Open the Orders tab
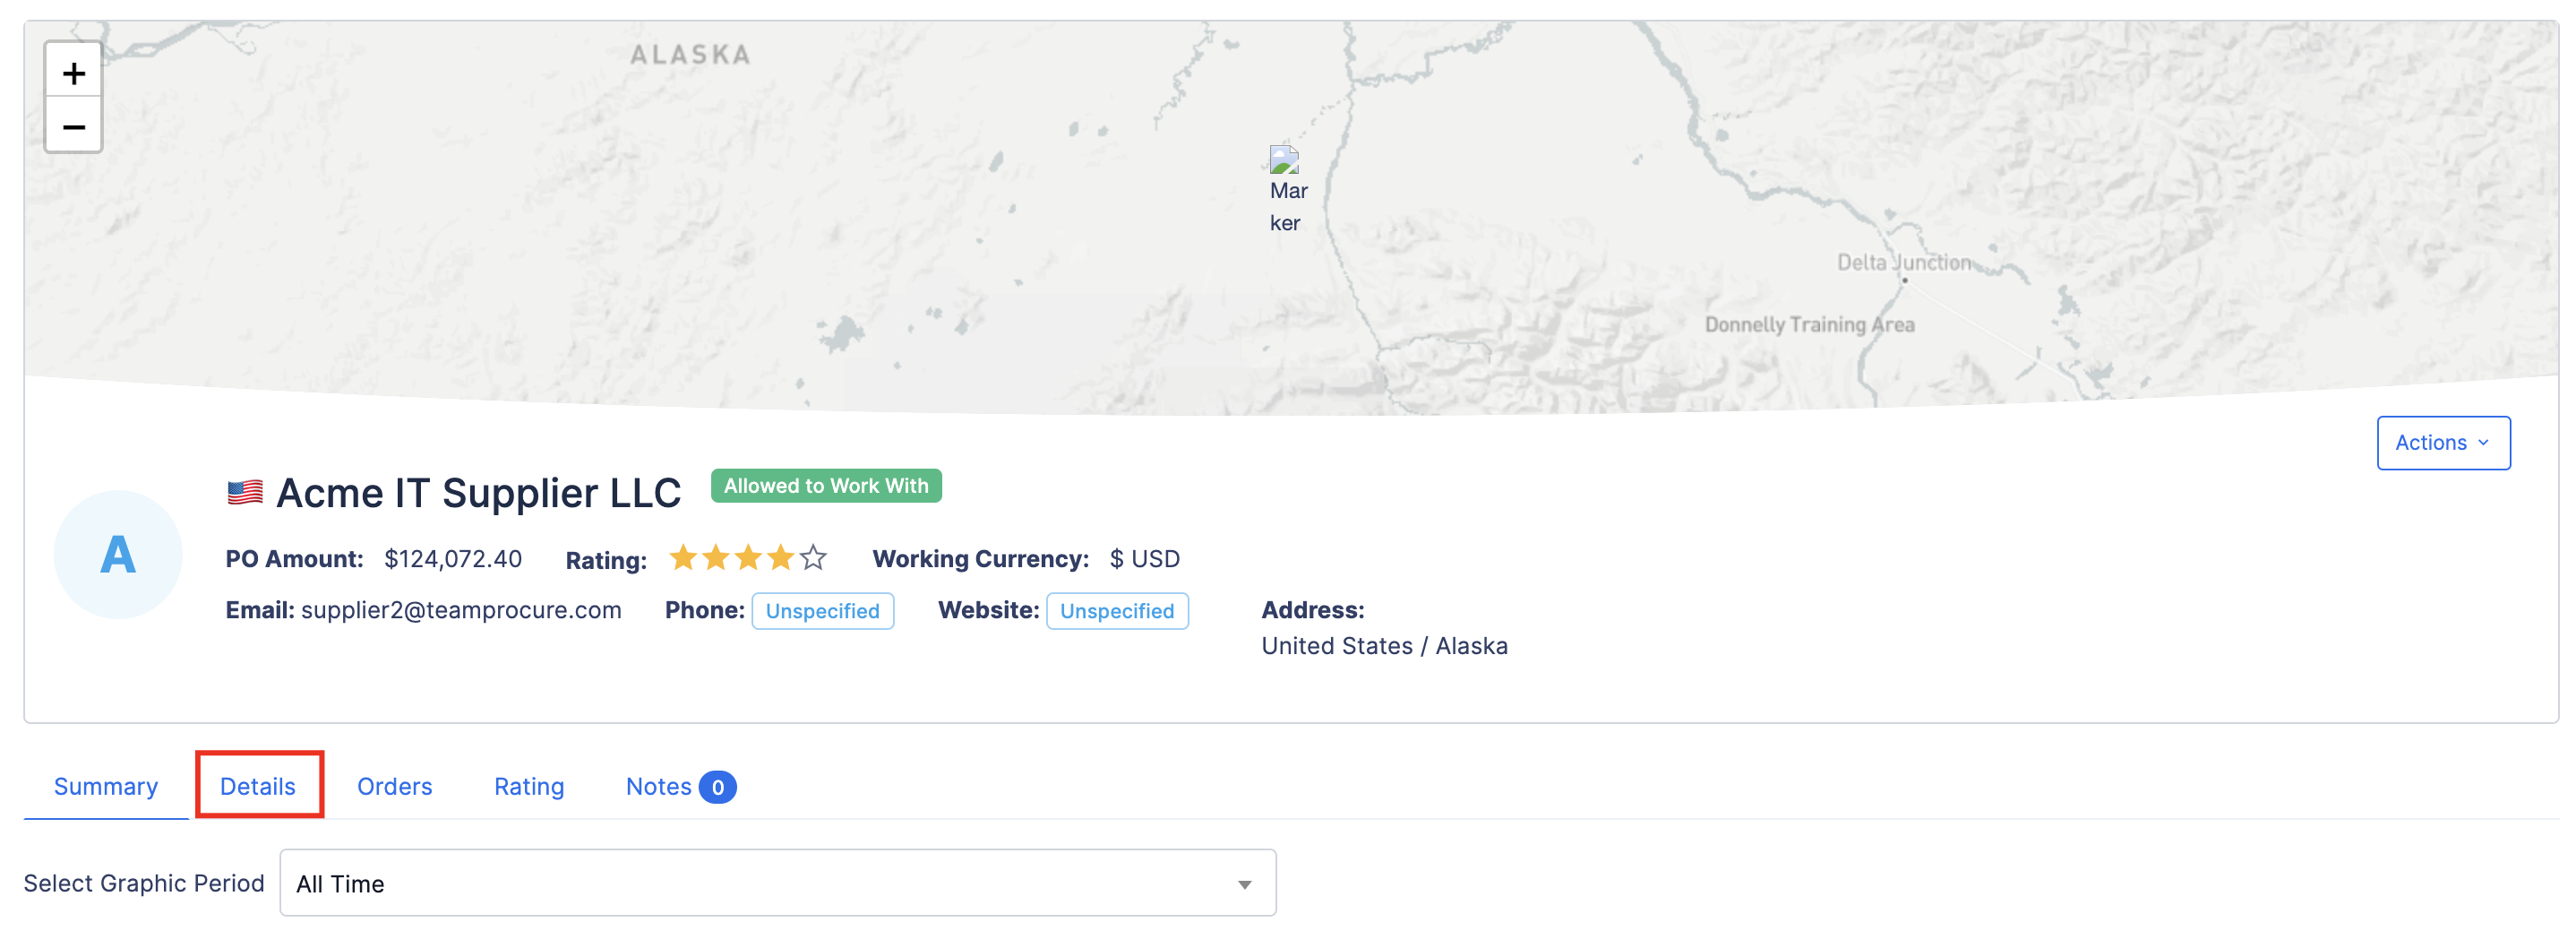 (x=394, y=787)
